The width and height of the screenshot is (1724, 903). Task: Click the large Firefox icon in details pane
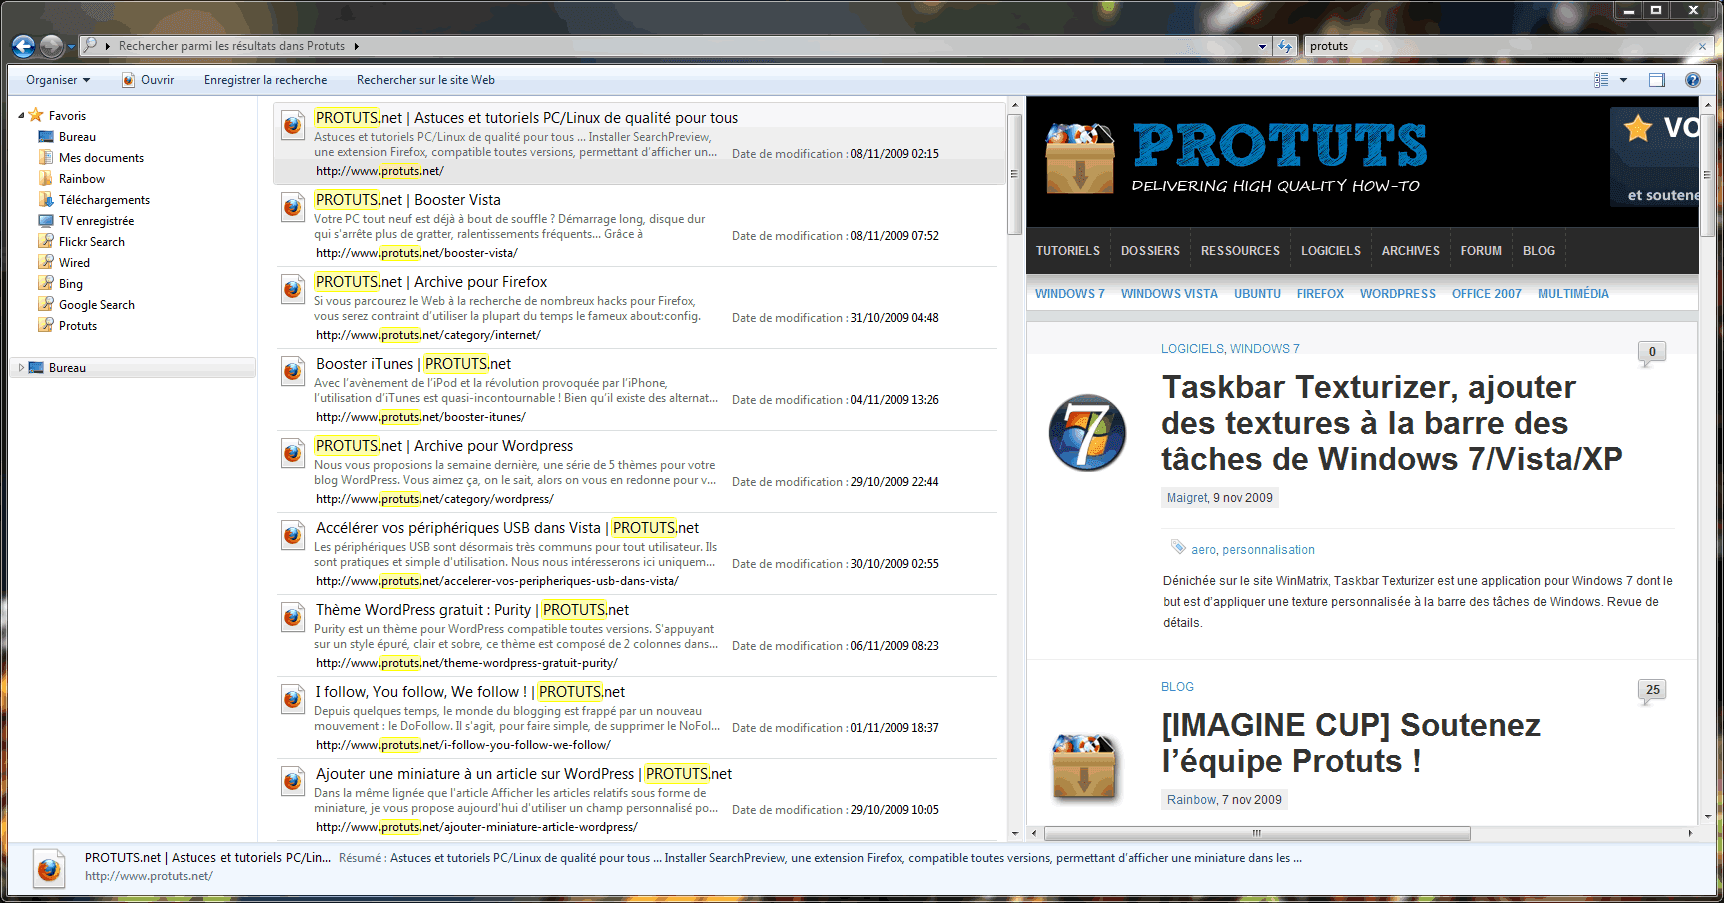coord(48,869)
